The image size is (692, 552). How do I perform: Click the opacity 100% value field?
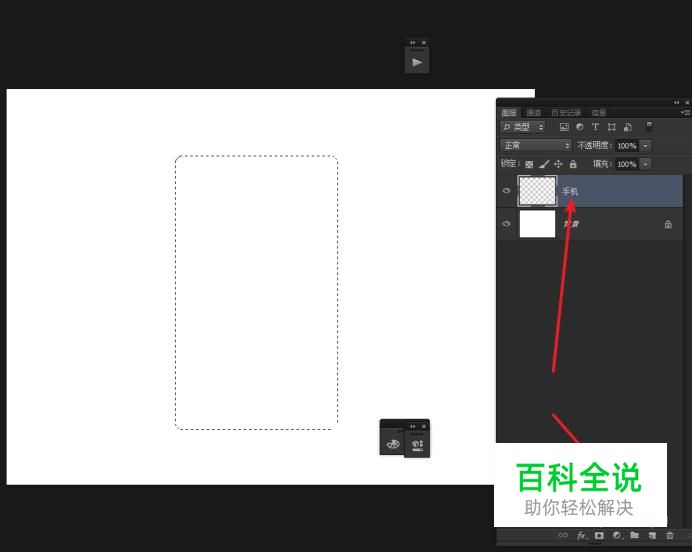tap(627, 146)
